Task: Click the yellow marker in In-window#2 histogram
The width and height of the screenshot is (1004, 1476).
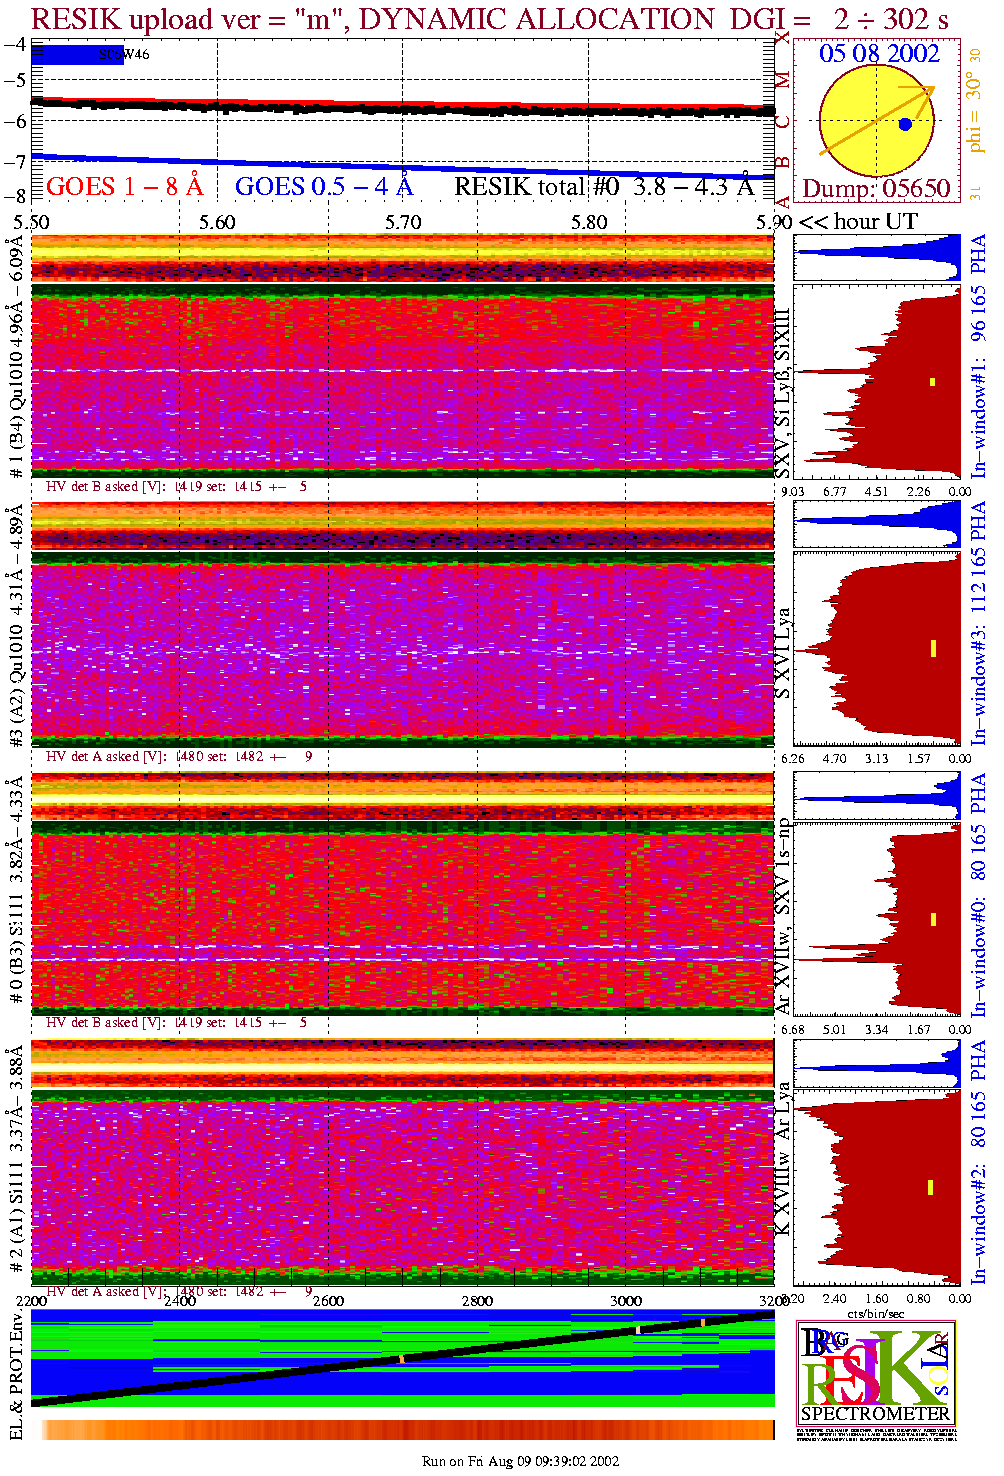Action: (x=930, y=1188)
